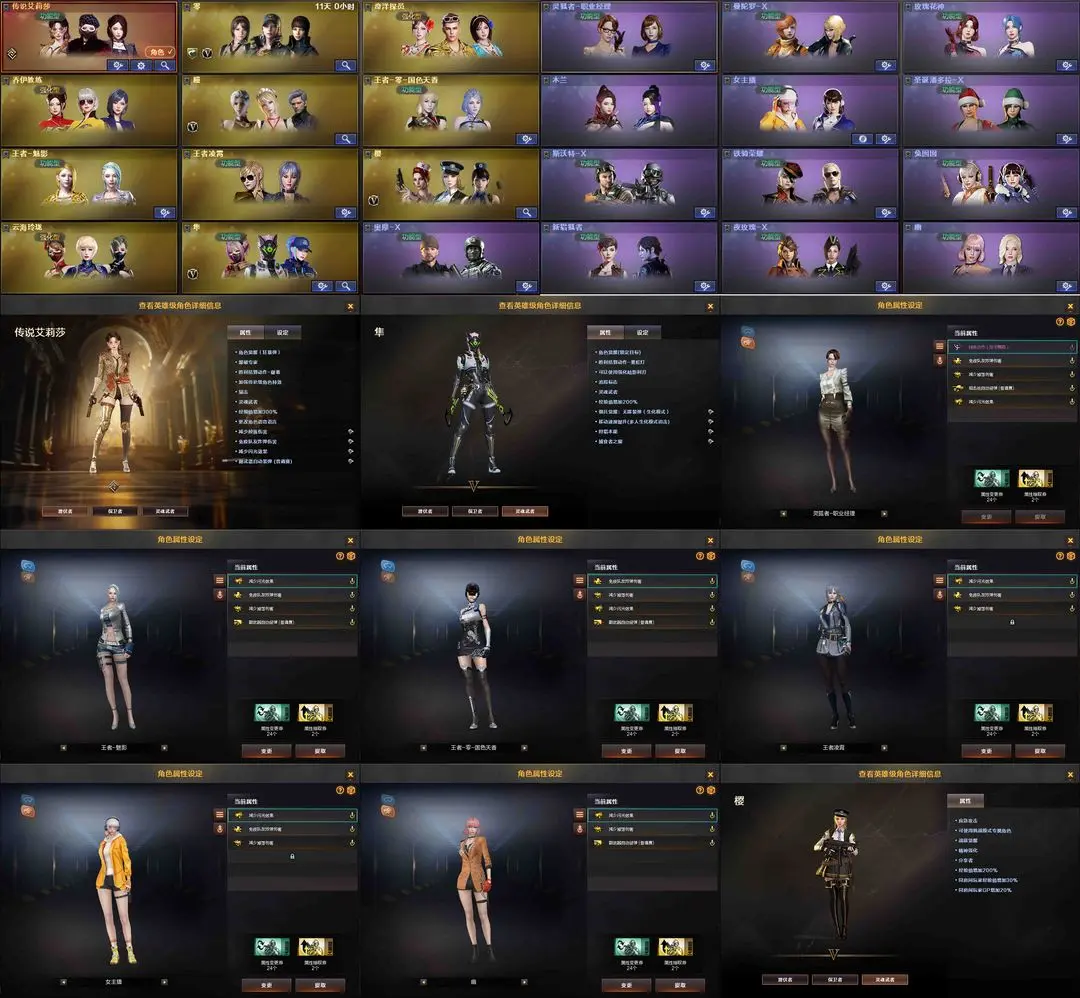Select 保卫者 in the 隼 detail panel

click(475, 511)
